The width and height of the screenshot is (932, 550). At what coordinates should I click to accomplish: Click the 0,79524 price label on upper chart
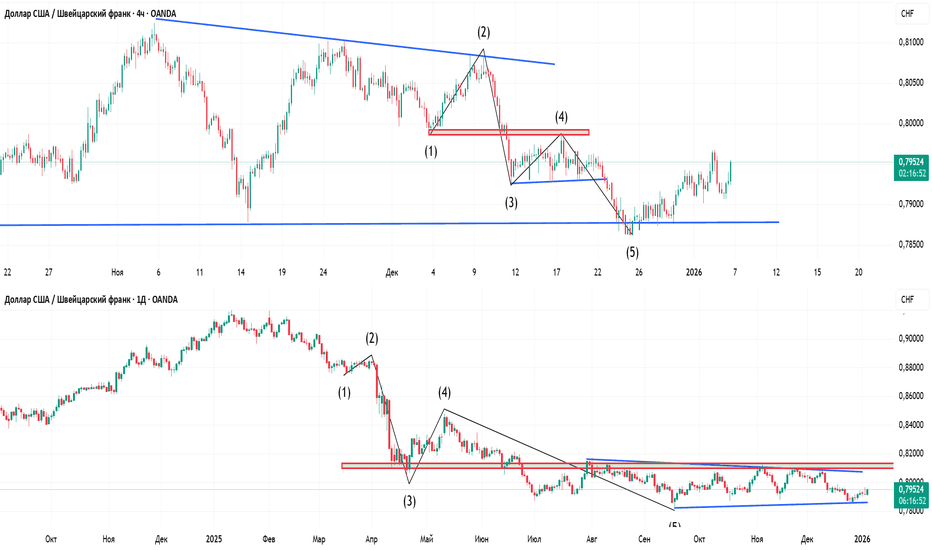click(x=911, y=160)
